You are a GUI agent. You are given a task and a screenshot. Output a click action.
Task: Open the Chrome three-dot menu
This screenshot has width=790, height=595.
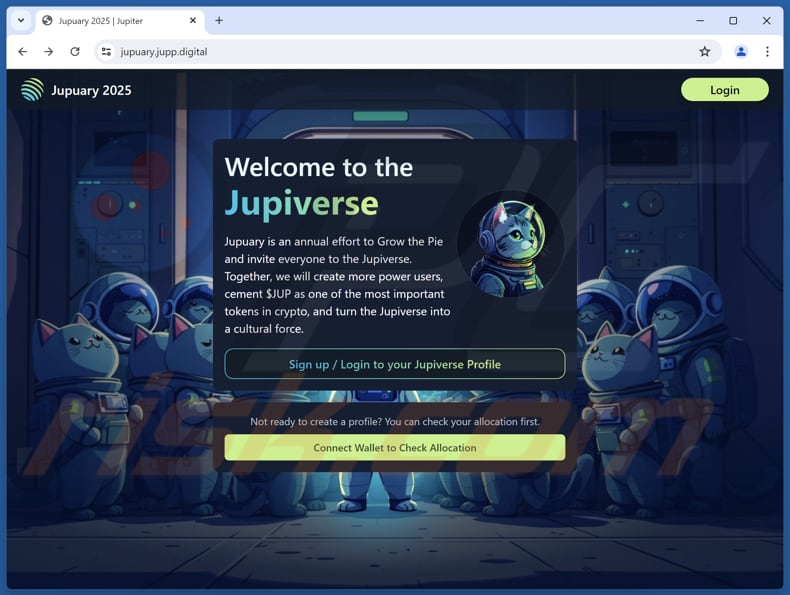[767, 51]
